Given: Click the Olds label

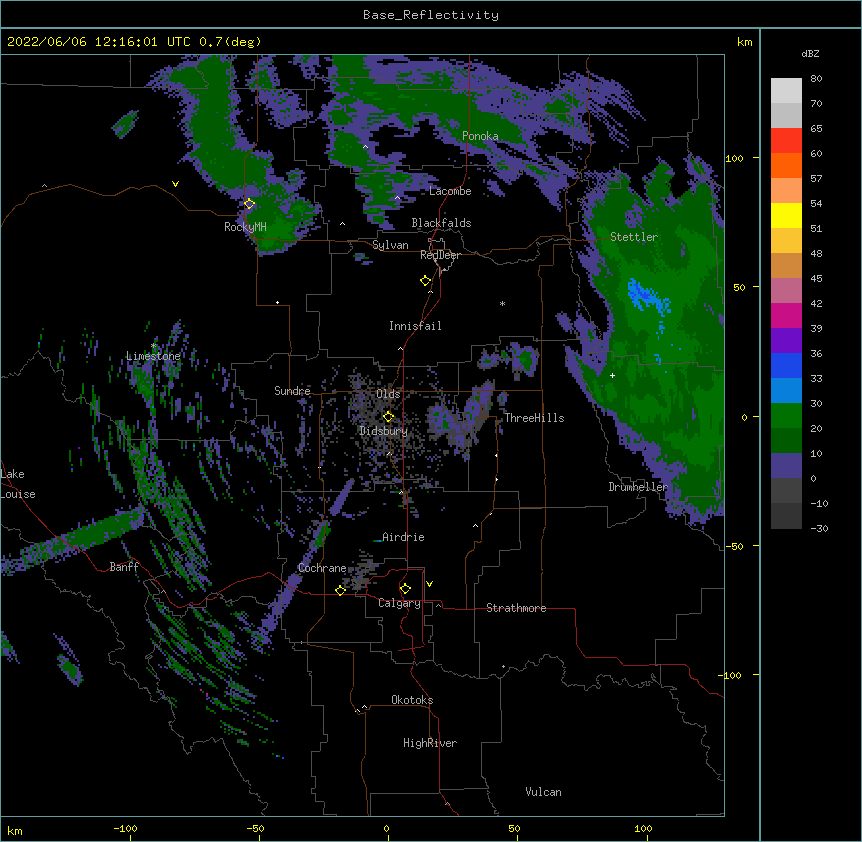Looking at the screenshot, I should pyautogui.click(x=388, y=394).
